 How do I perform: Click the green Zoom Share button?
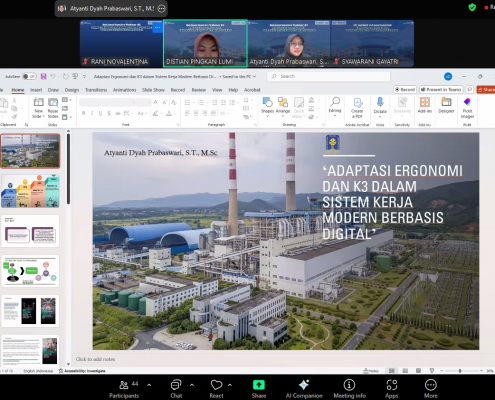pos(259,389)
